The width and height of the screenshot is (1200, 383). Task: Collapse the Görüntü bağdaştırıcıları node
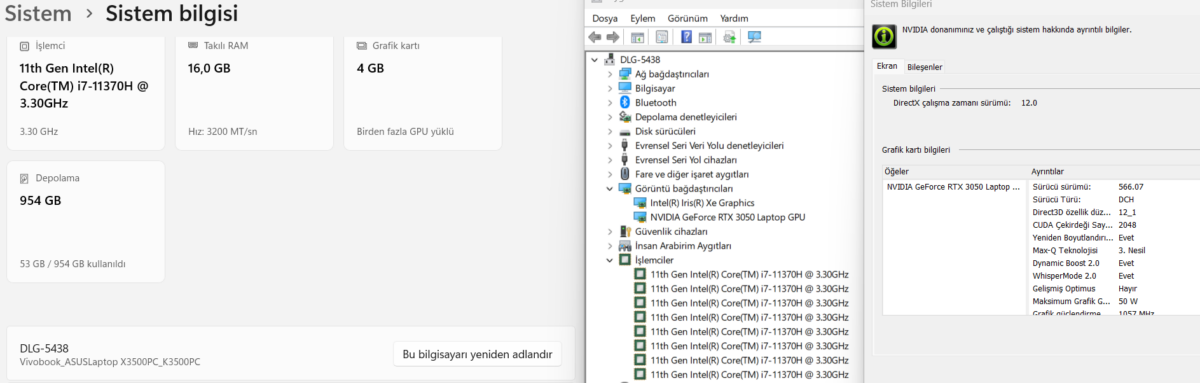point(611,188)
